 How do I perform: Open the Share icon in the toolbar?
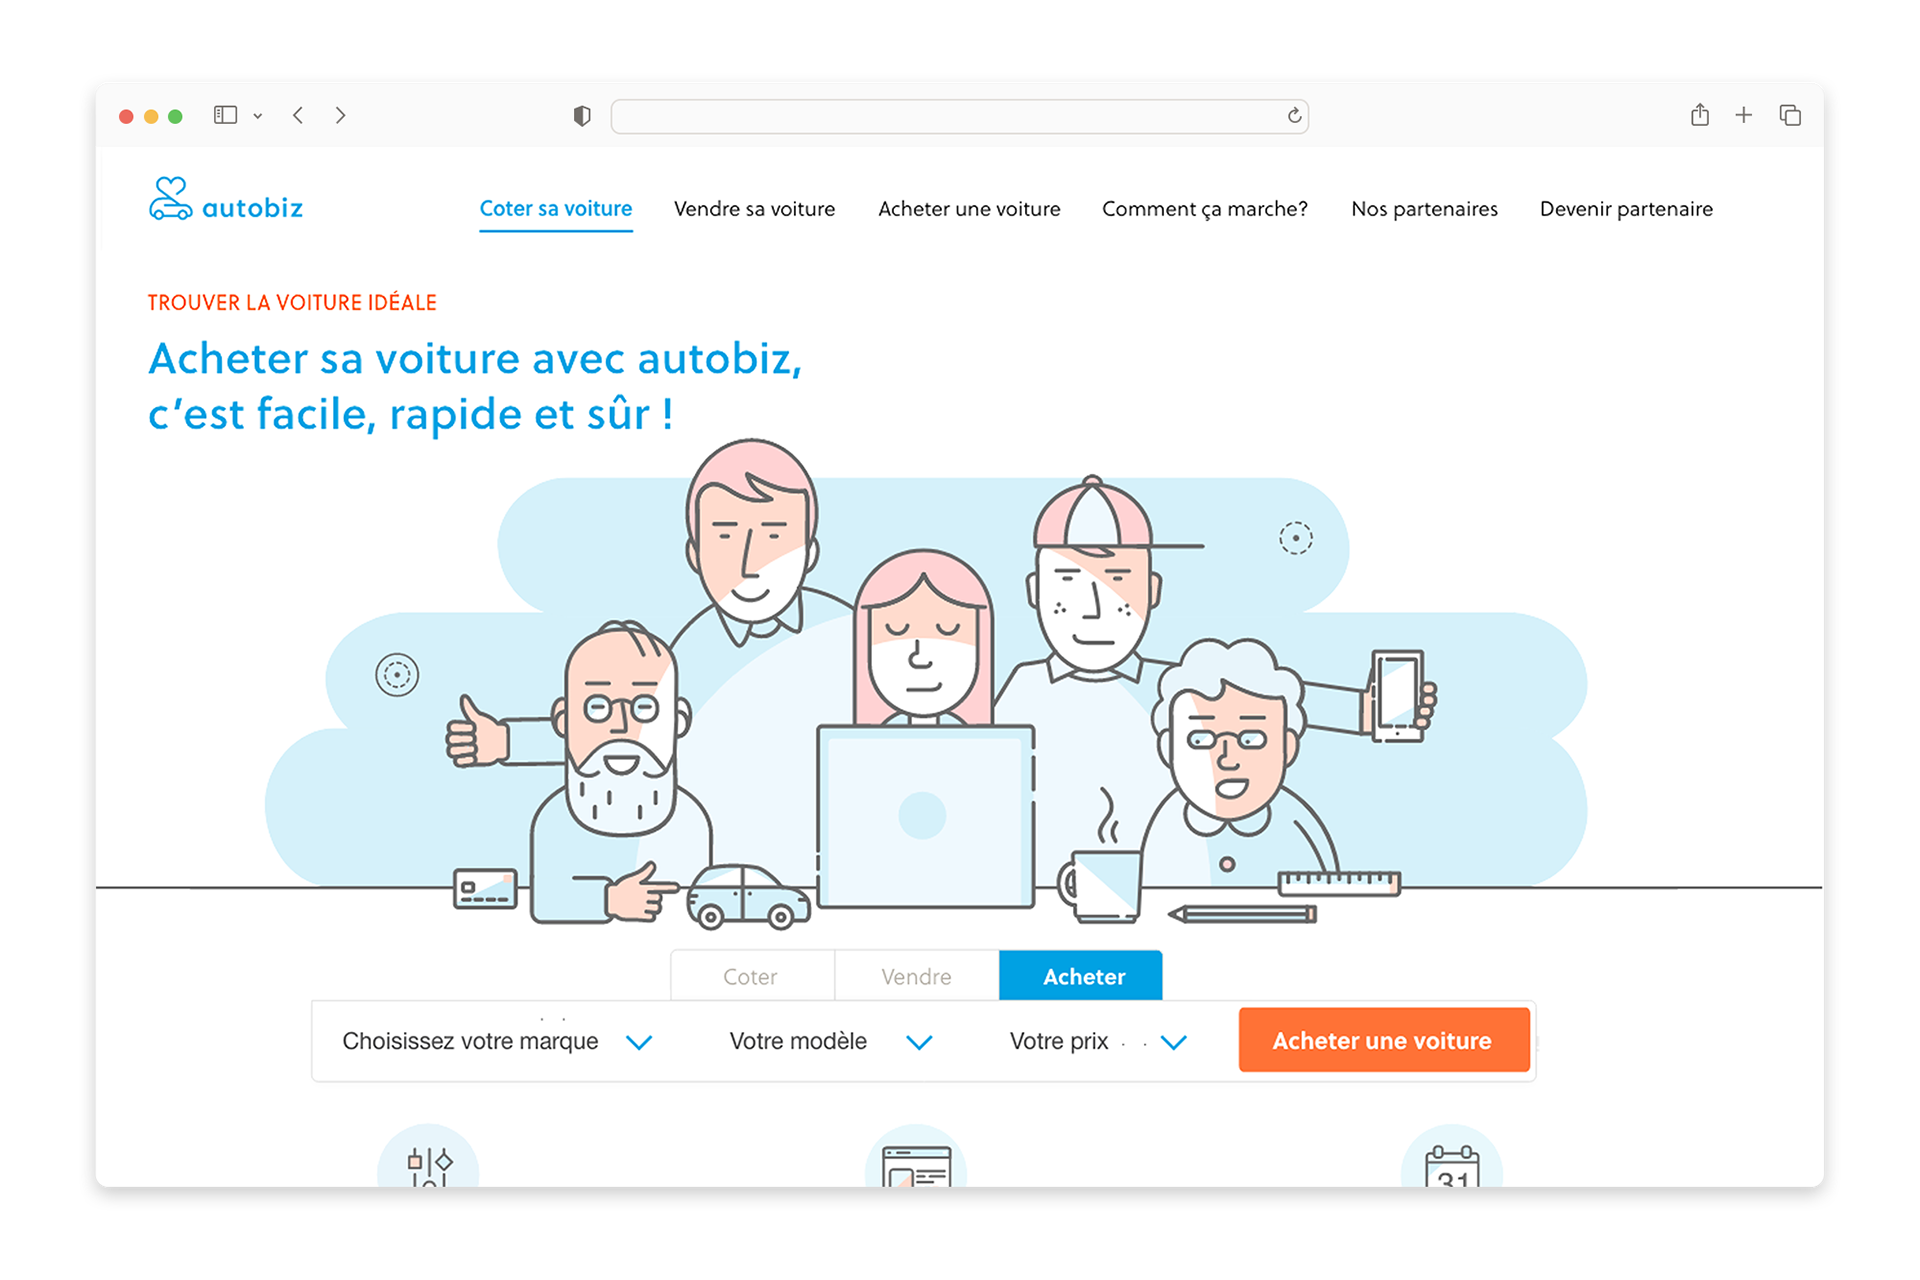1700,115
